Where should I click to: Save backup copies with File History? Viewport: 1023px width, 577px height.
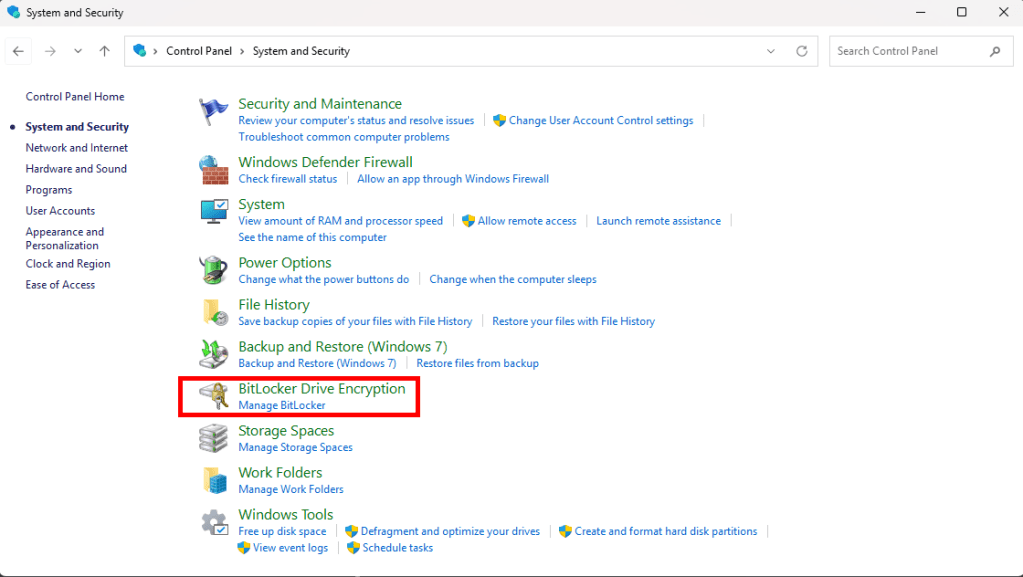355,321
